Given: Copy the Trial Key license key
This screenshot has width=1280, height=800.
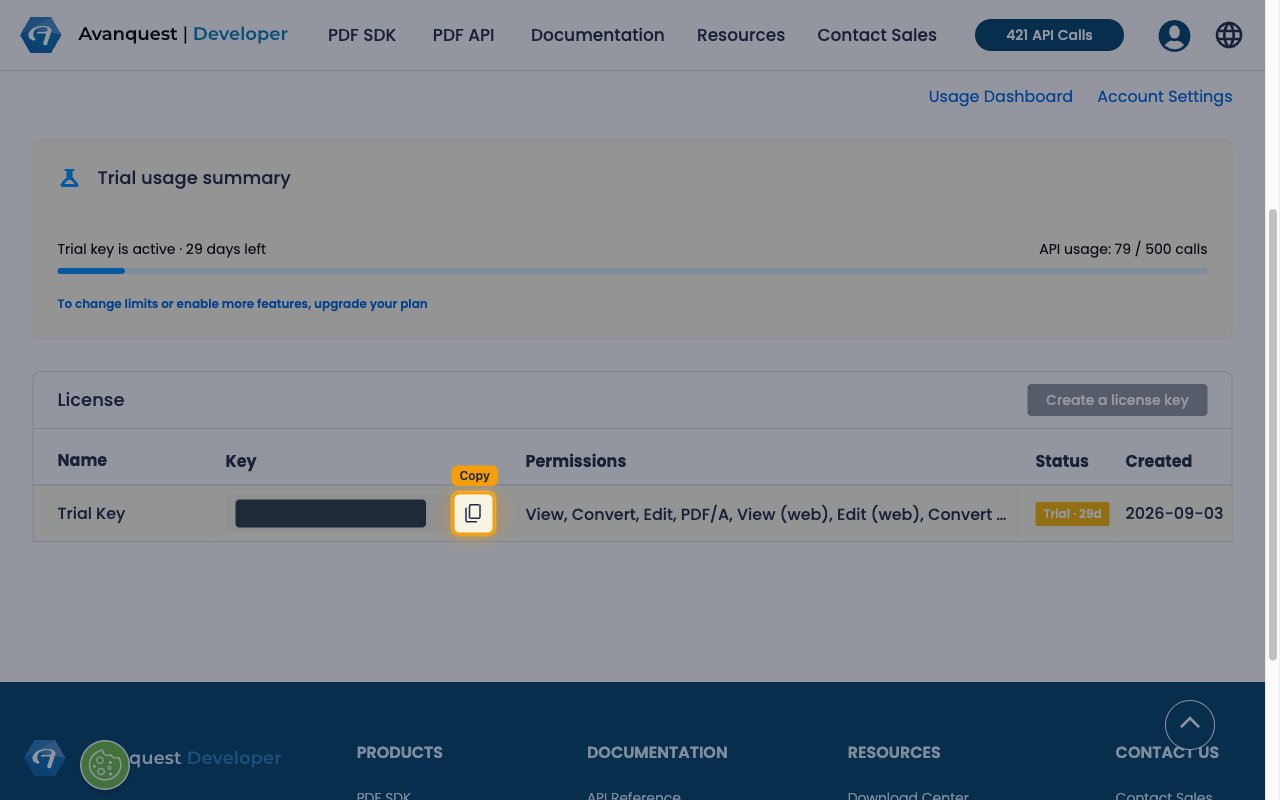Looking at the screenshot, I should point(473,513).
